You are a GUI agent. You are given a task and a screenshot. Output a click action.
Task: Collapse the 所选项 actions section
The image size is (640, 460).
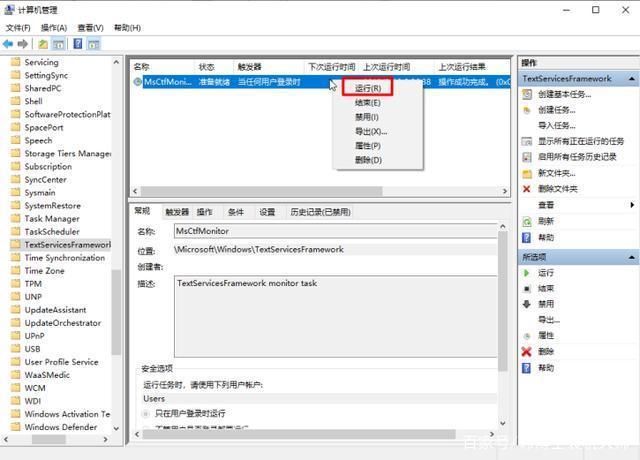click(631, 257)
